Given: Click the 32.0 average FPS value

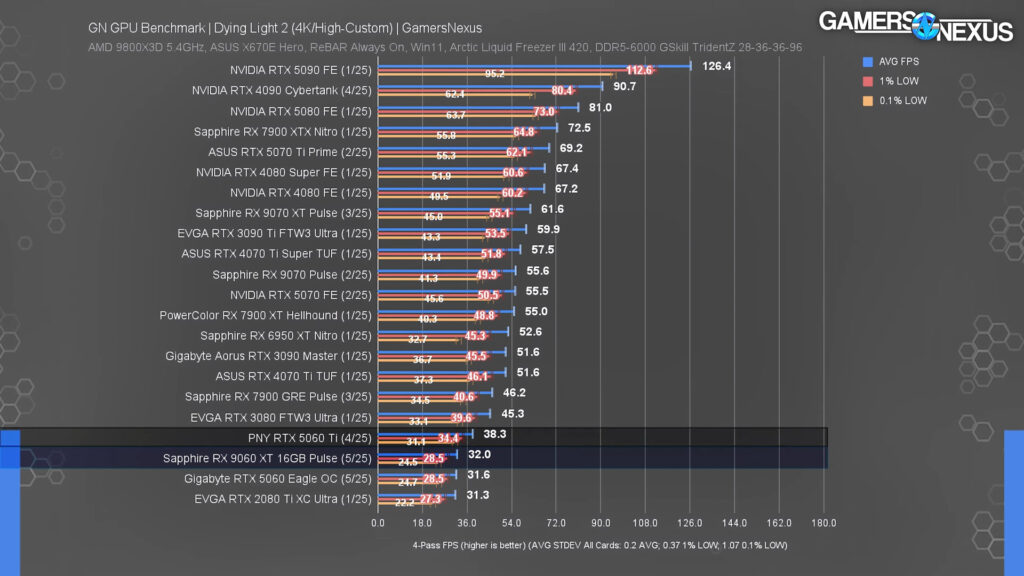Looking at the screenshot, I should tap(479, 454).
